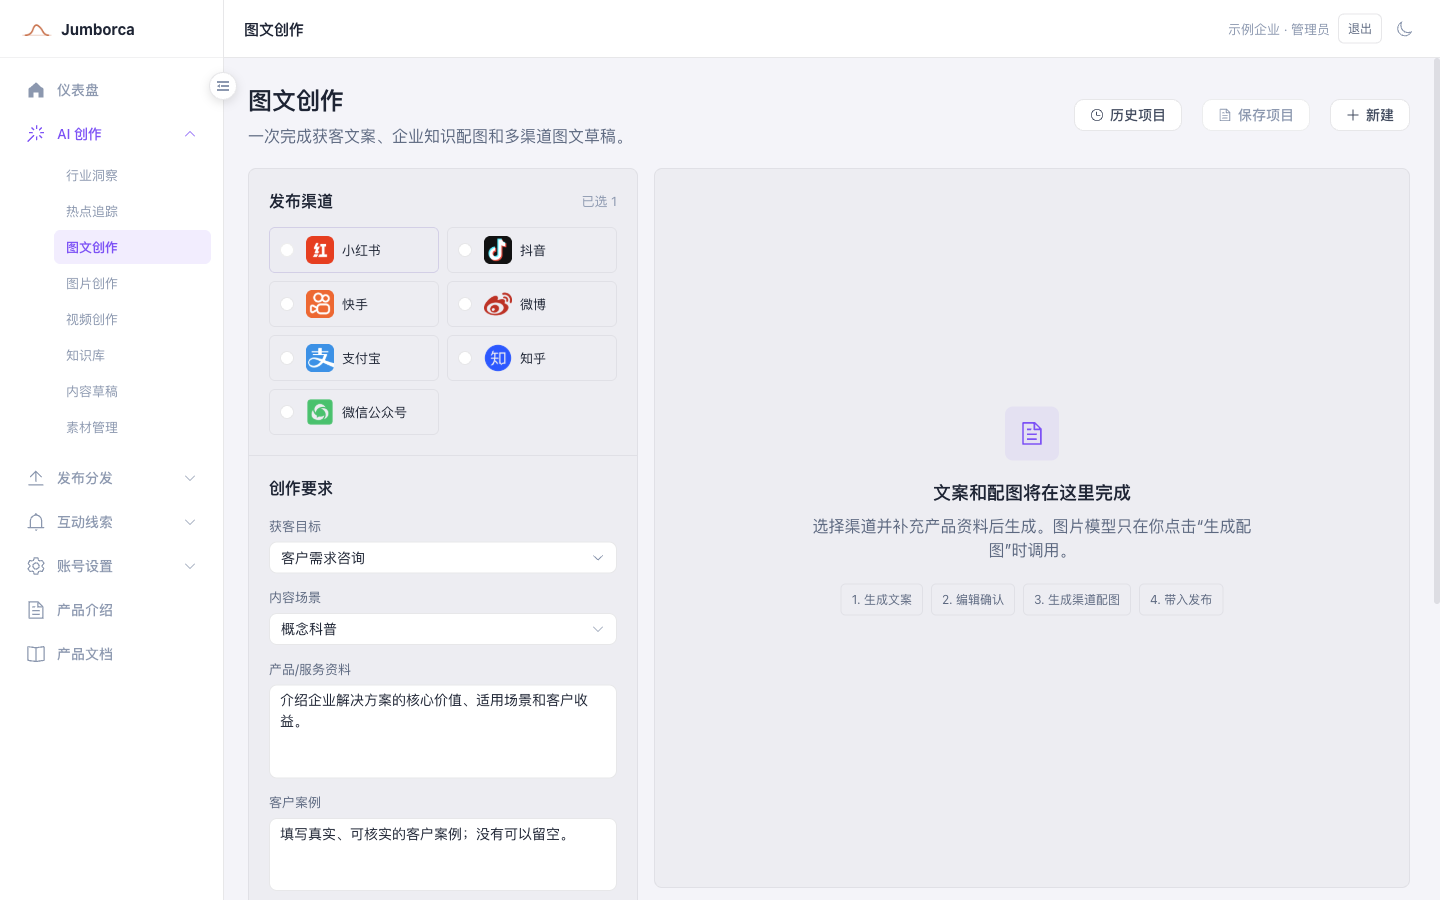Viewport: 1440px width, 900px height.
Task: Click the 快手 app icon
Action: (x=320, y=304)
